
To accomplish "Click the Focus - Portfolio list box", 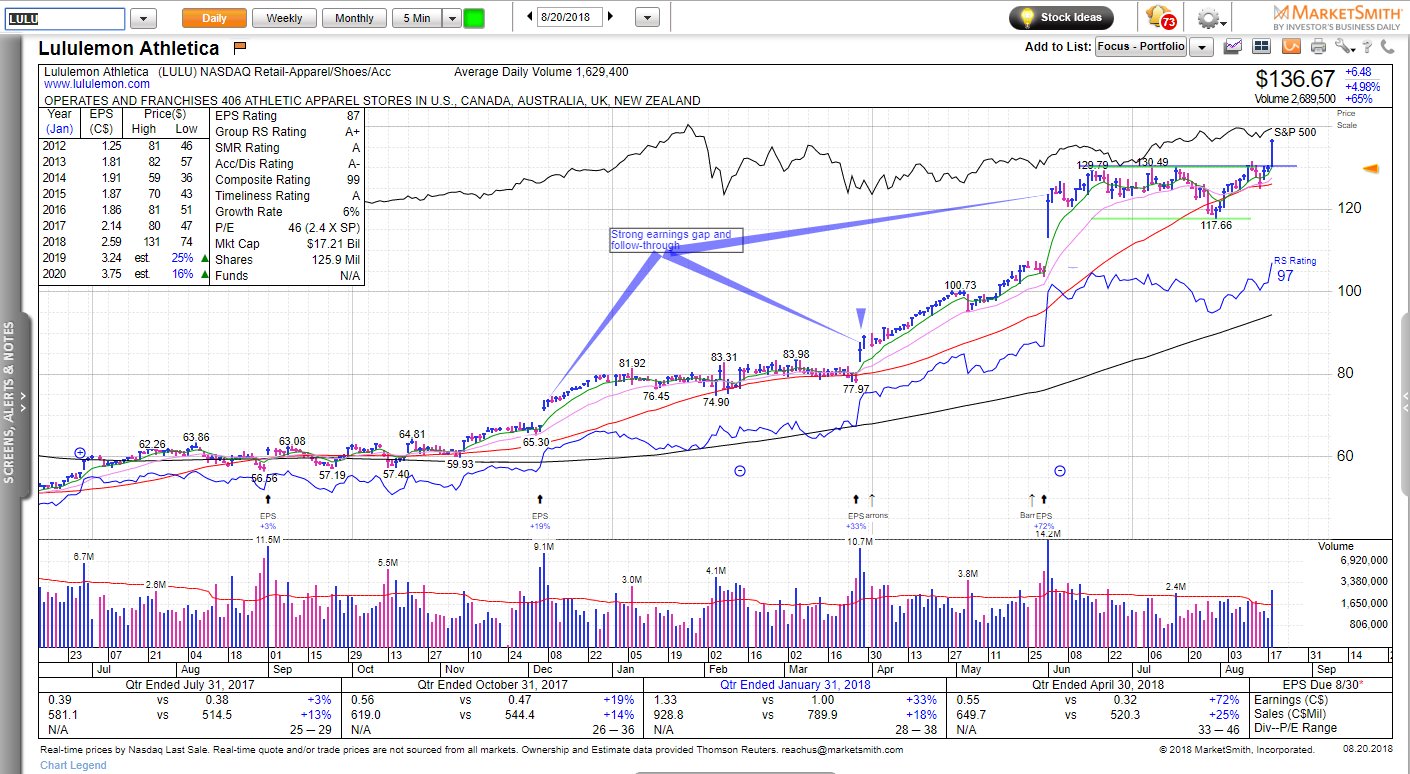I will point(1141,47).
